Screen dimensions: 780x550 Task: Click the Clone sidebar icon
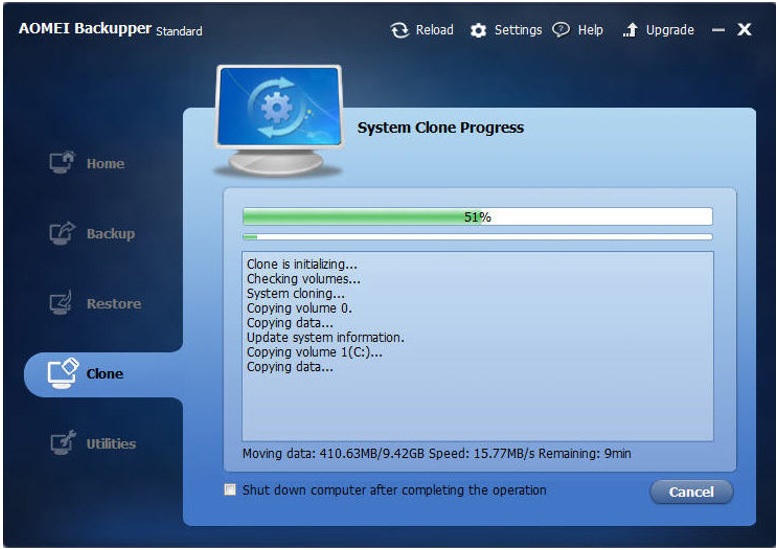(x=63, y=373)
